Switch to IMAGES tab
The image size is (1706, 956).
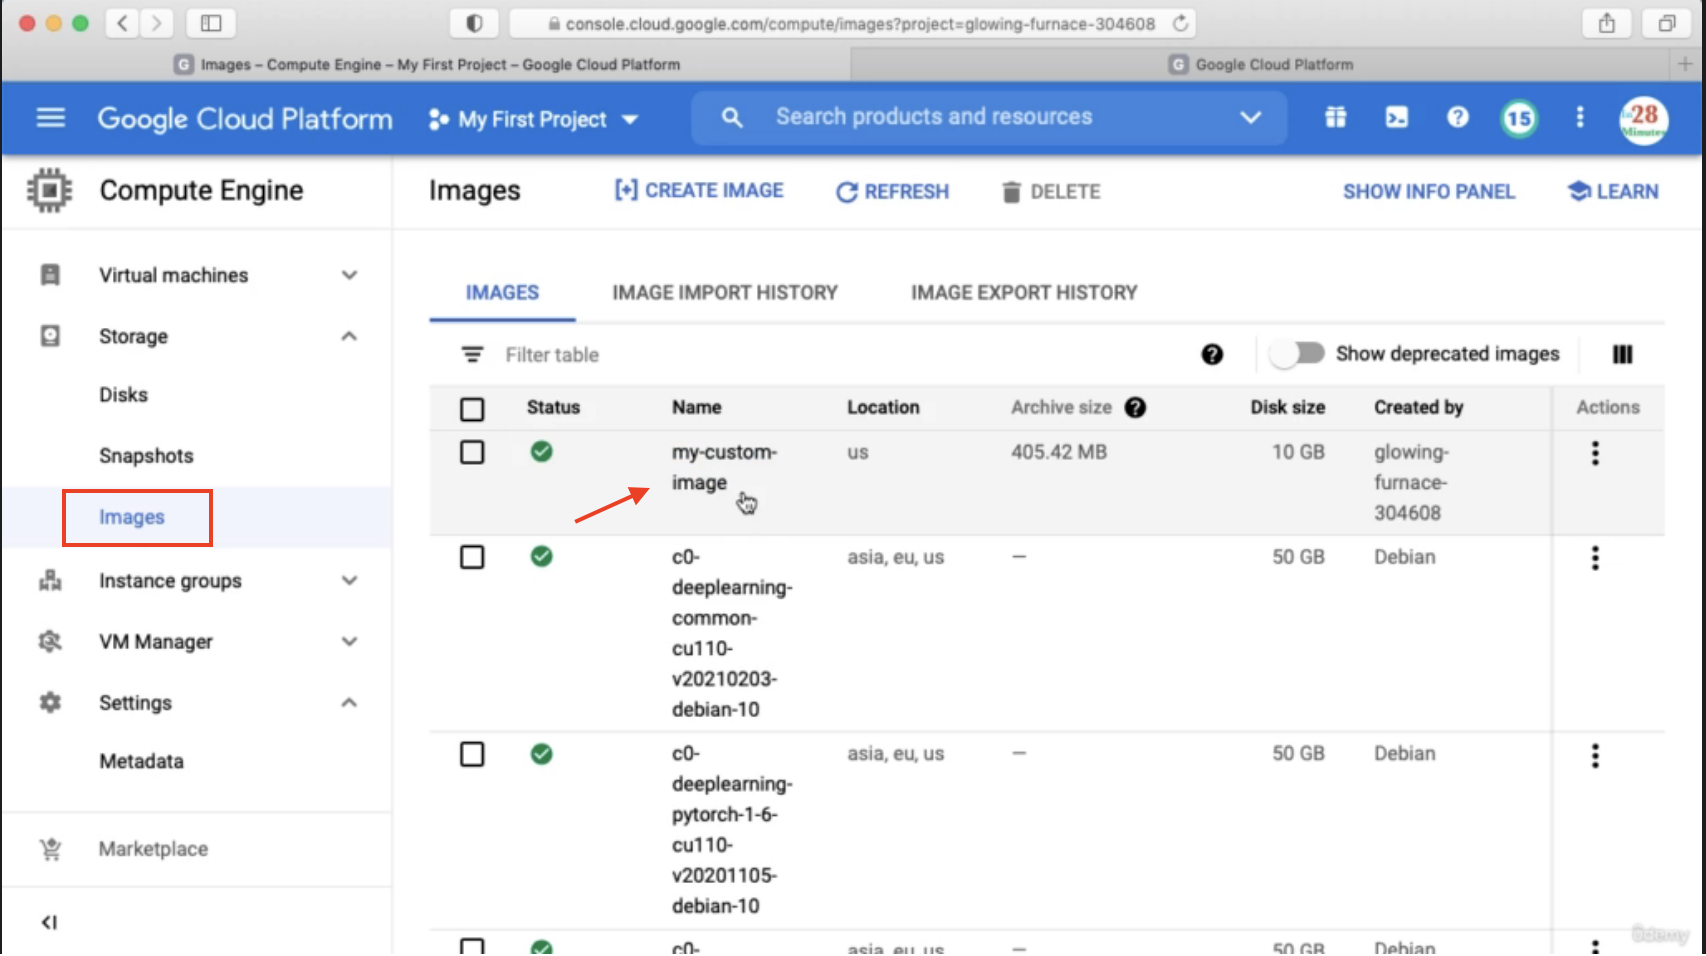502,293
